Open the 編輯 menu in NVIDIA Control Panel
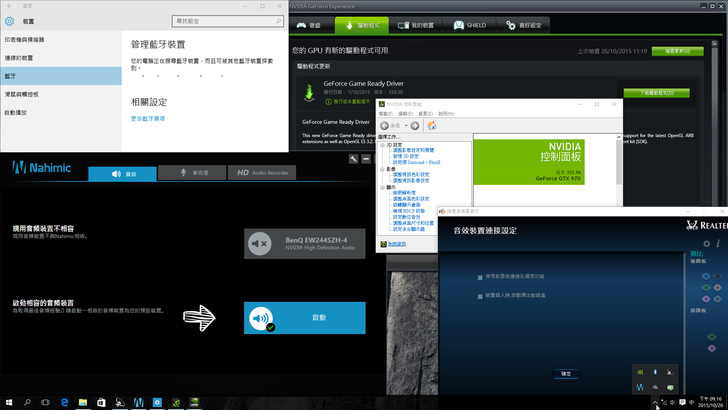Screen dimensions: 728x410 click(405, 114)
